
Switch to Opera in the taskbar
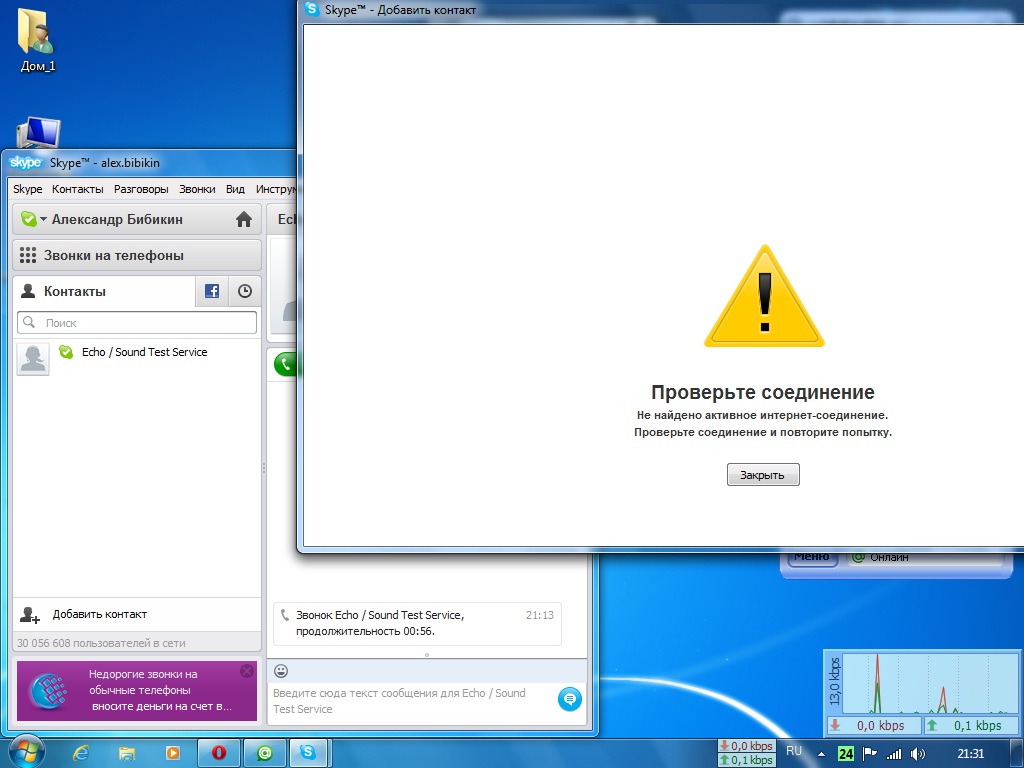point(219,753)
